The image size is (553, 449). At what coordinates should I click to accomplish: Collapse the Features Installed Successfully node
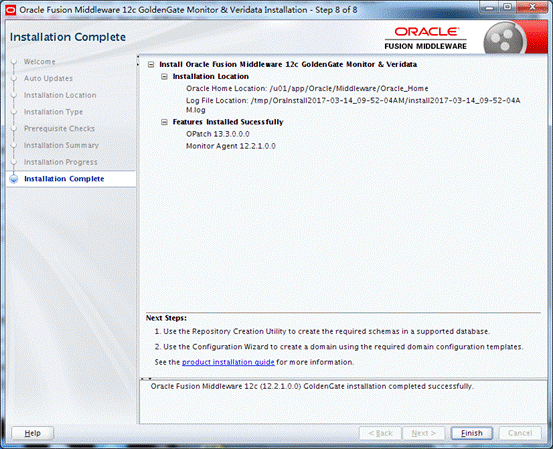tap(164, 122)
